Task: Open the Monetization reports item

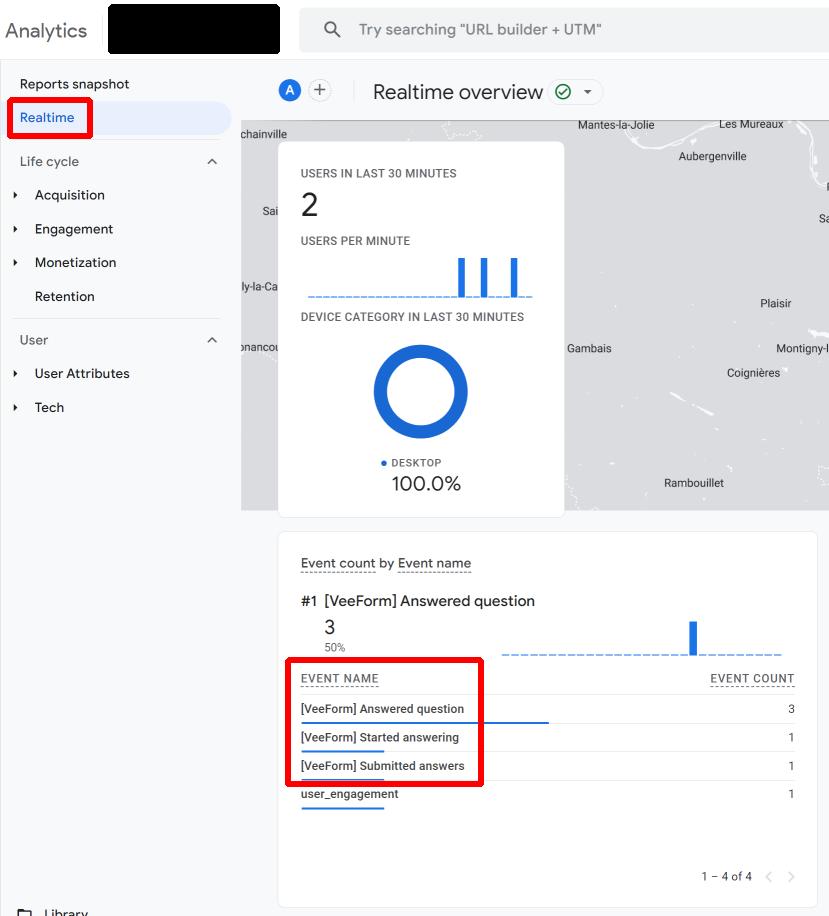Action: click(75, 263)
